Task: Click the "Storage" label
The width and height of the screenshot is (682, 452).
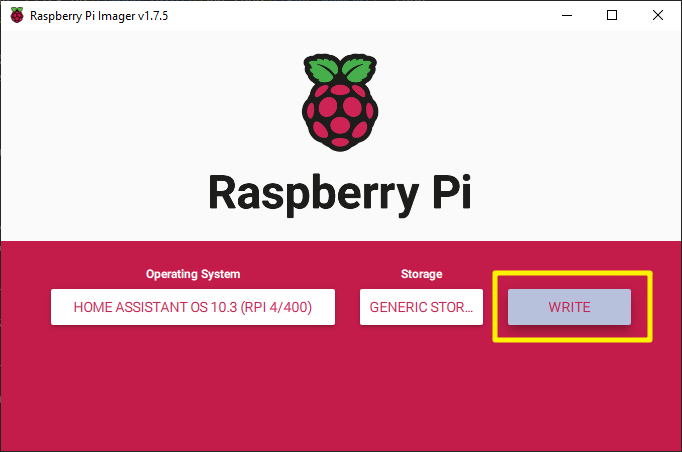Action: [421, 274]
